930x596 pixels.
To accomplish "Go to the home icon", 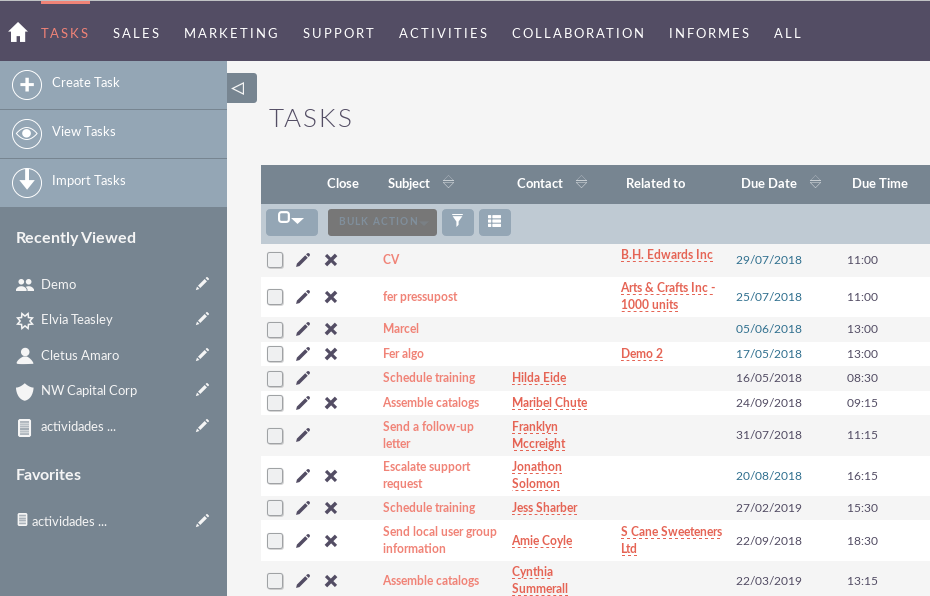I will (18, 33).
